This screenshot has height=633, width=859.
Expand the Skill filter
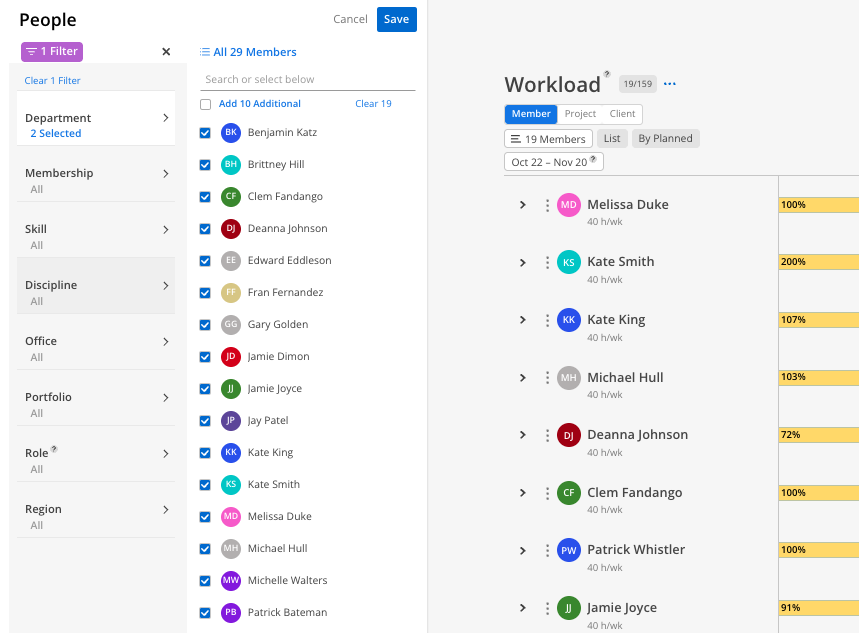point(96,230)
